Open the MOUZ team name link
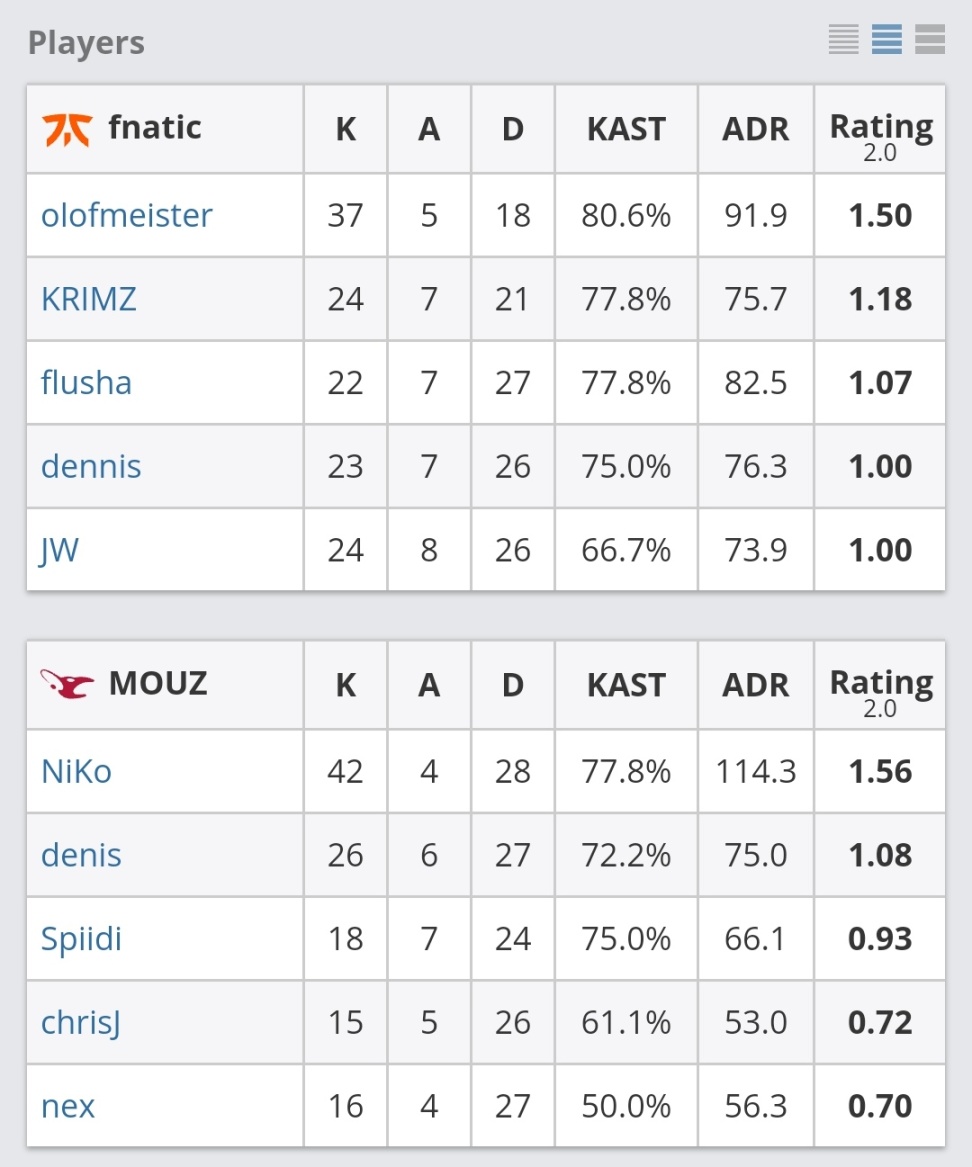 pos(158,684)
